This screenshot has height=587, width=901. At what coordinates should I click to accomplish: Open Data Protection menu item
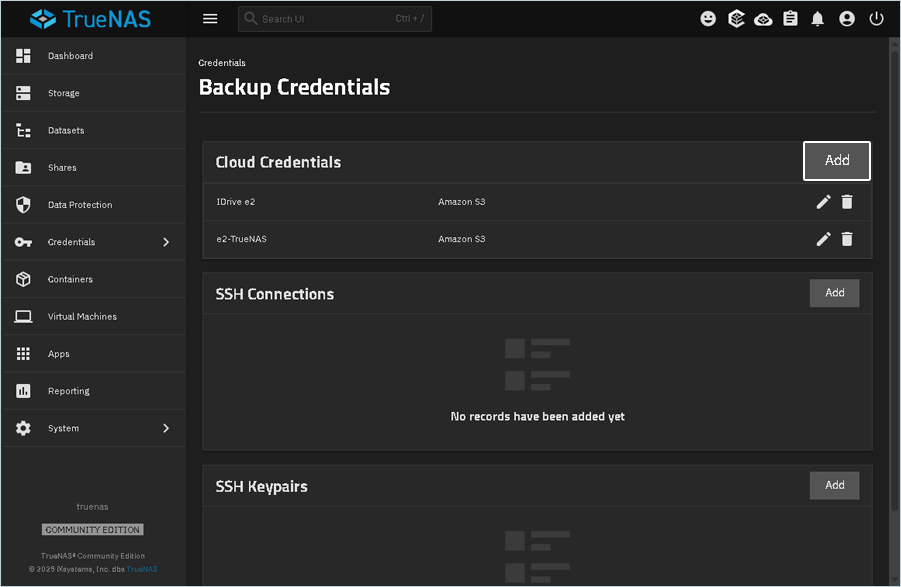tap(94, 204)
